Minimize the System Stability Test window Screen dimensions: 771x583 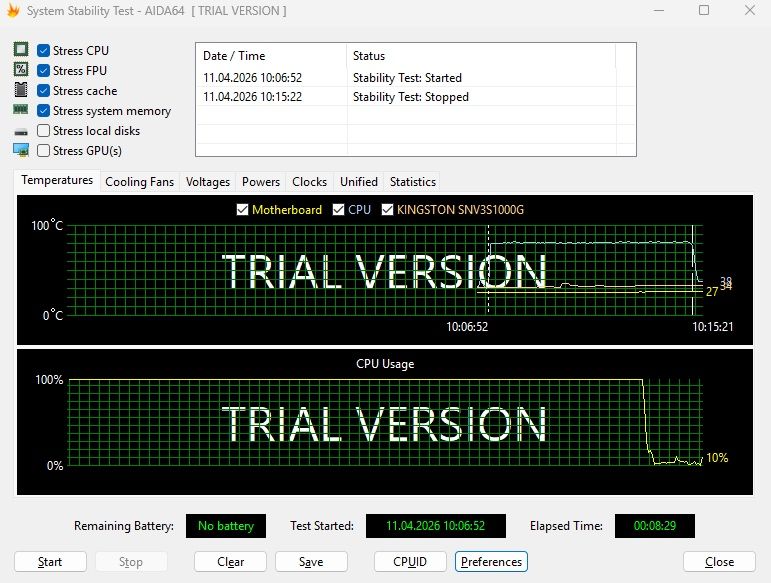(659, 10)
